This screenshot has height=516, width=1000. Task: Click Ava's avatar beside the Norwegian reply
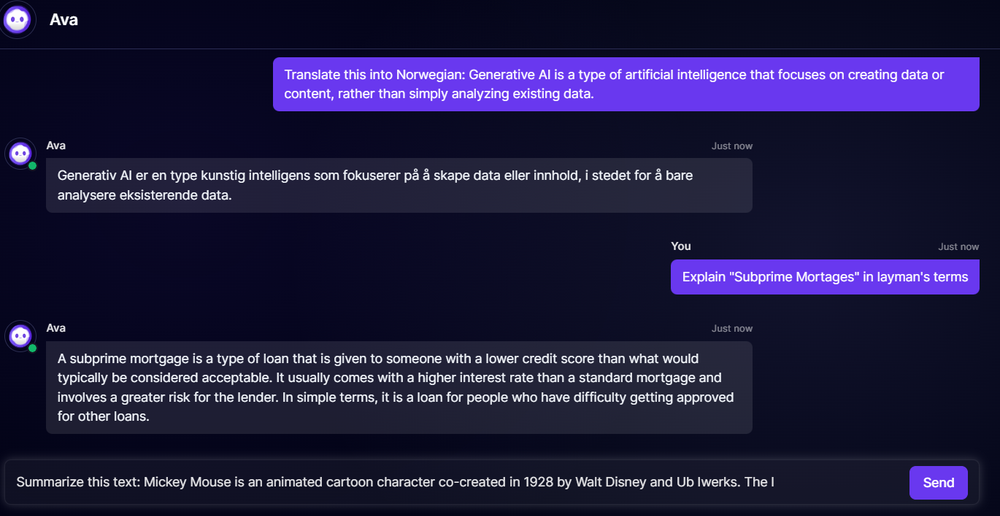(x=20, y=153)
